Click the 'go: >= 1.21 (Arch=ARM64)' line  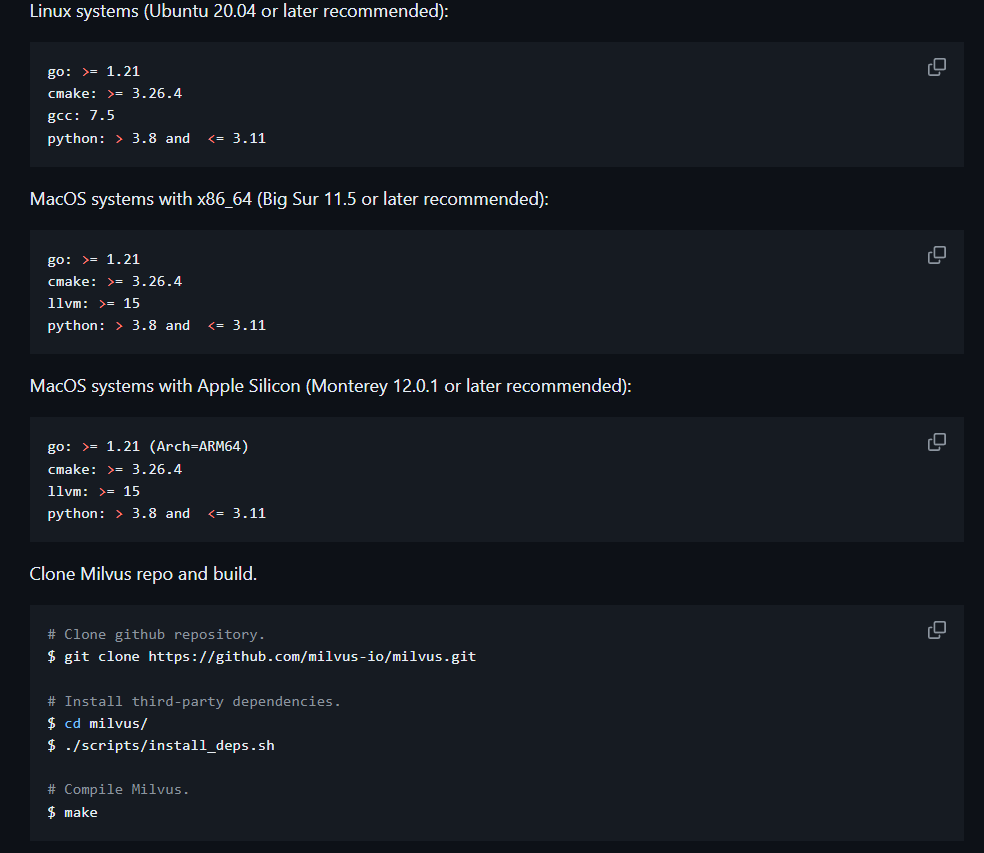[x=148, y=446]
